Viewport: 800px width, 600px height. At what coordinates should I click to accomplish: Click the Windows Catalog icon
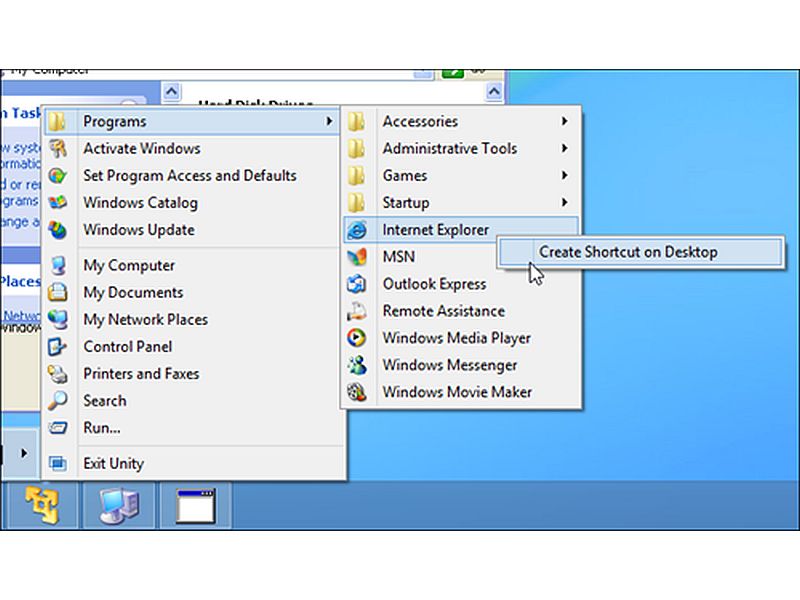pyautogui.click(x=57, y=203)
